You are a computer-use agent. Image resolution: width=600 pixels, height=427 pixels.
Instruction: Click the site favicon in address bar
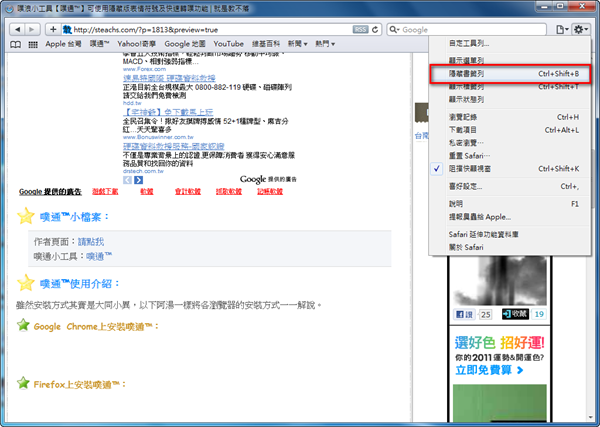click(67, 29)
